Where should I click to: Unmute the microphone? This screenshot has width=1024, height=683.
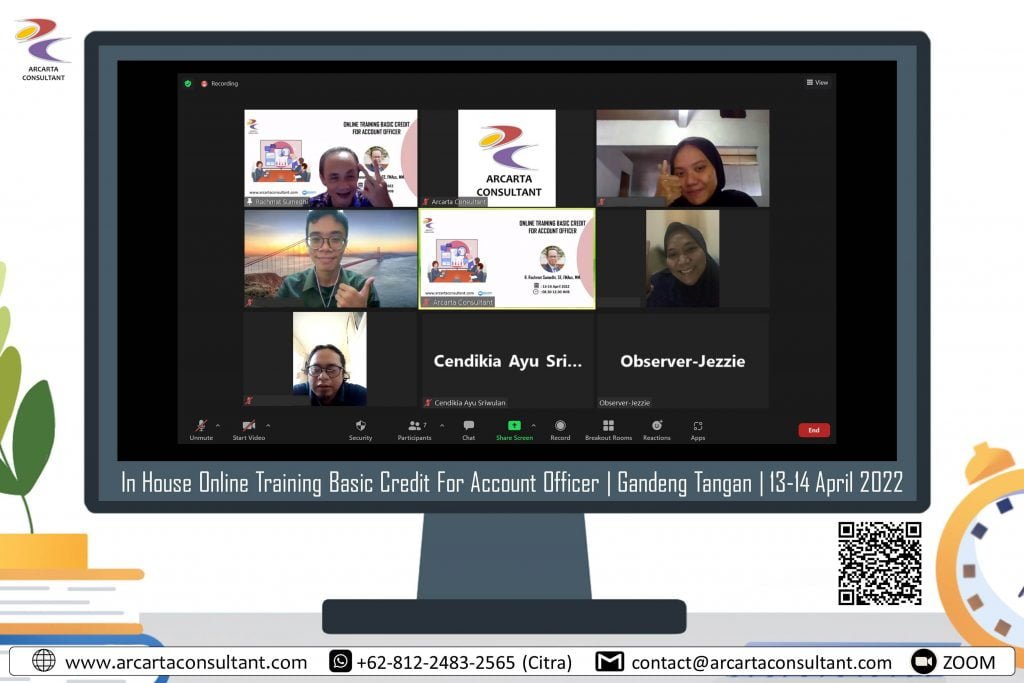[201, 426]
